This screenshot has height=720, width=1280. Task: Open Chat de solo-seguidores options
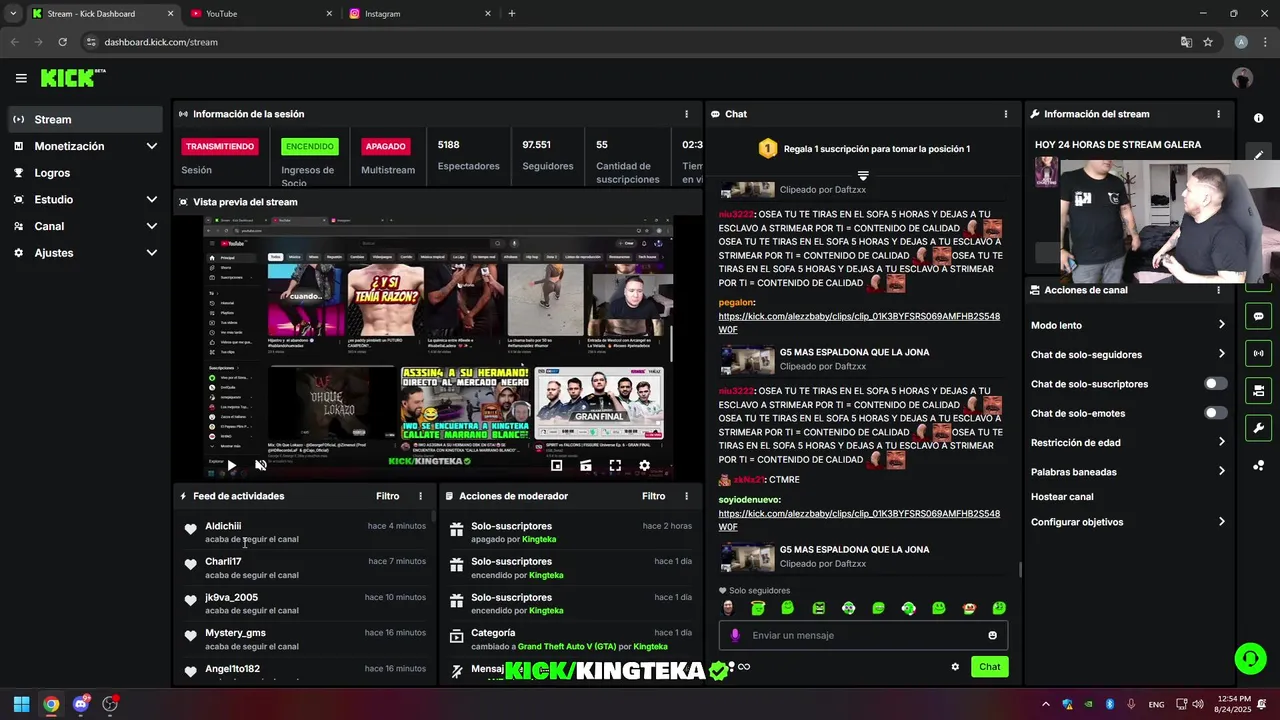point(1128,354)
